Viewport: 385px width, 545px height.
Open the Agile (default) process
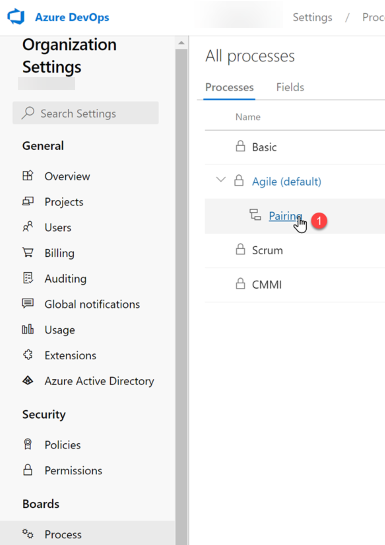point(287,181)
